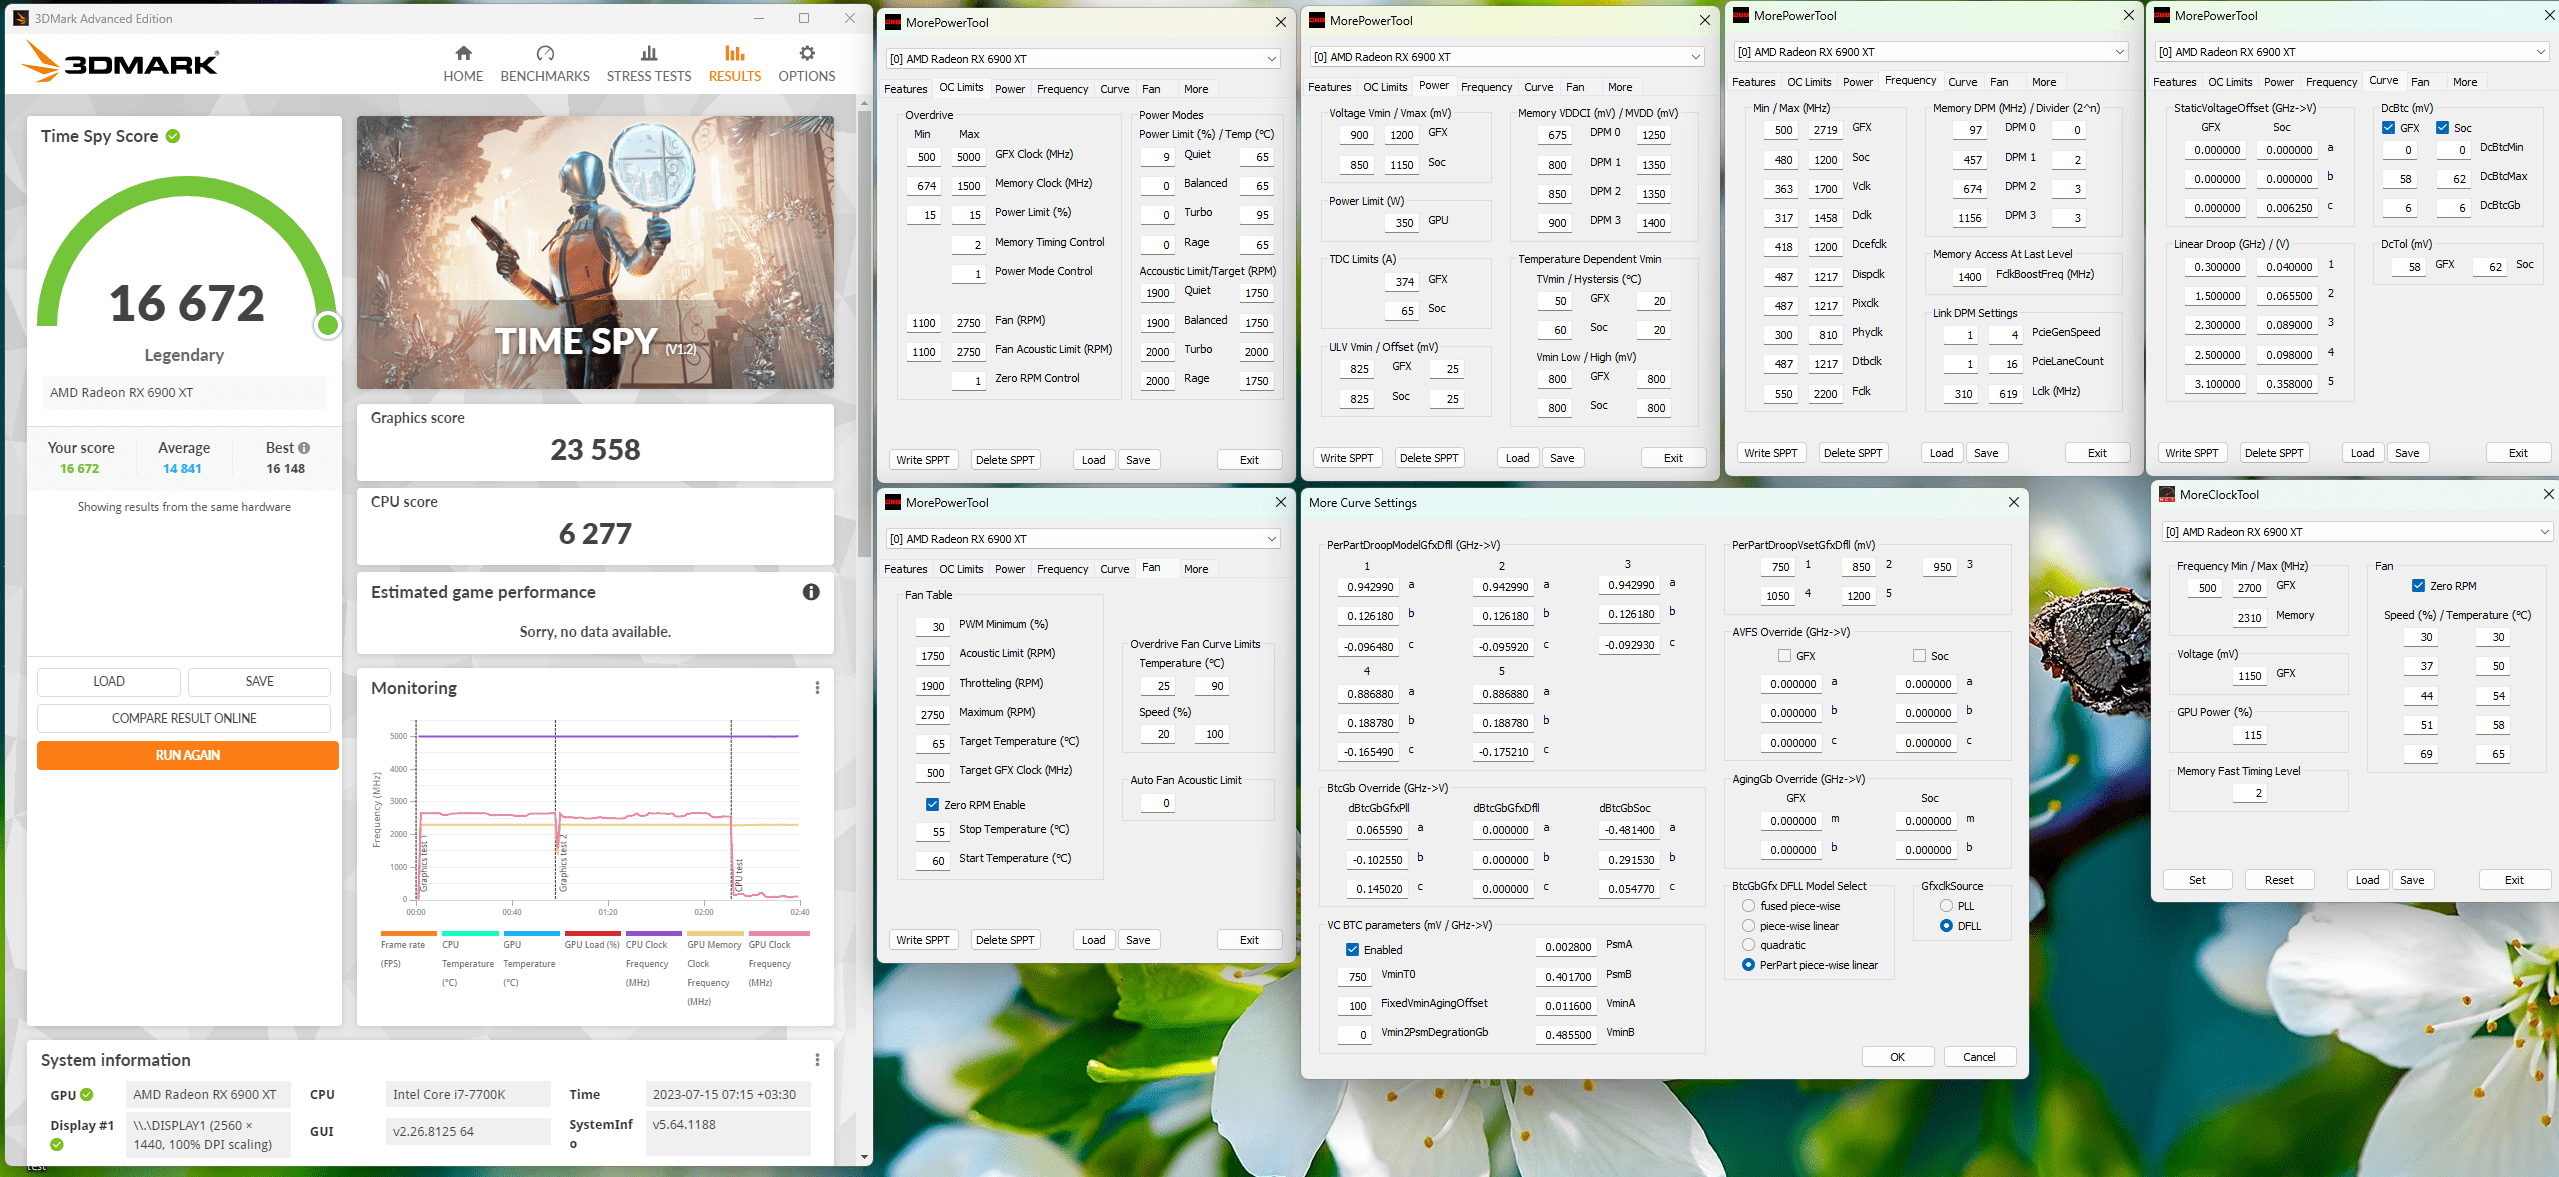Click the GPU Power (%) field showing 115

pyautogui.click(x=2252, y=735)
